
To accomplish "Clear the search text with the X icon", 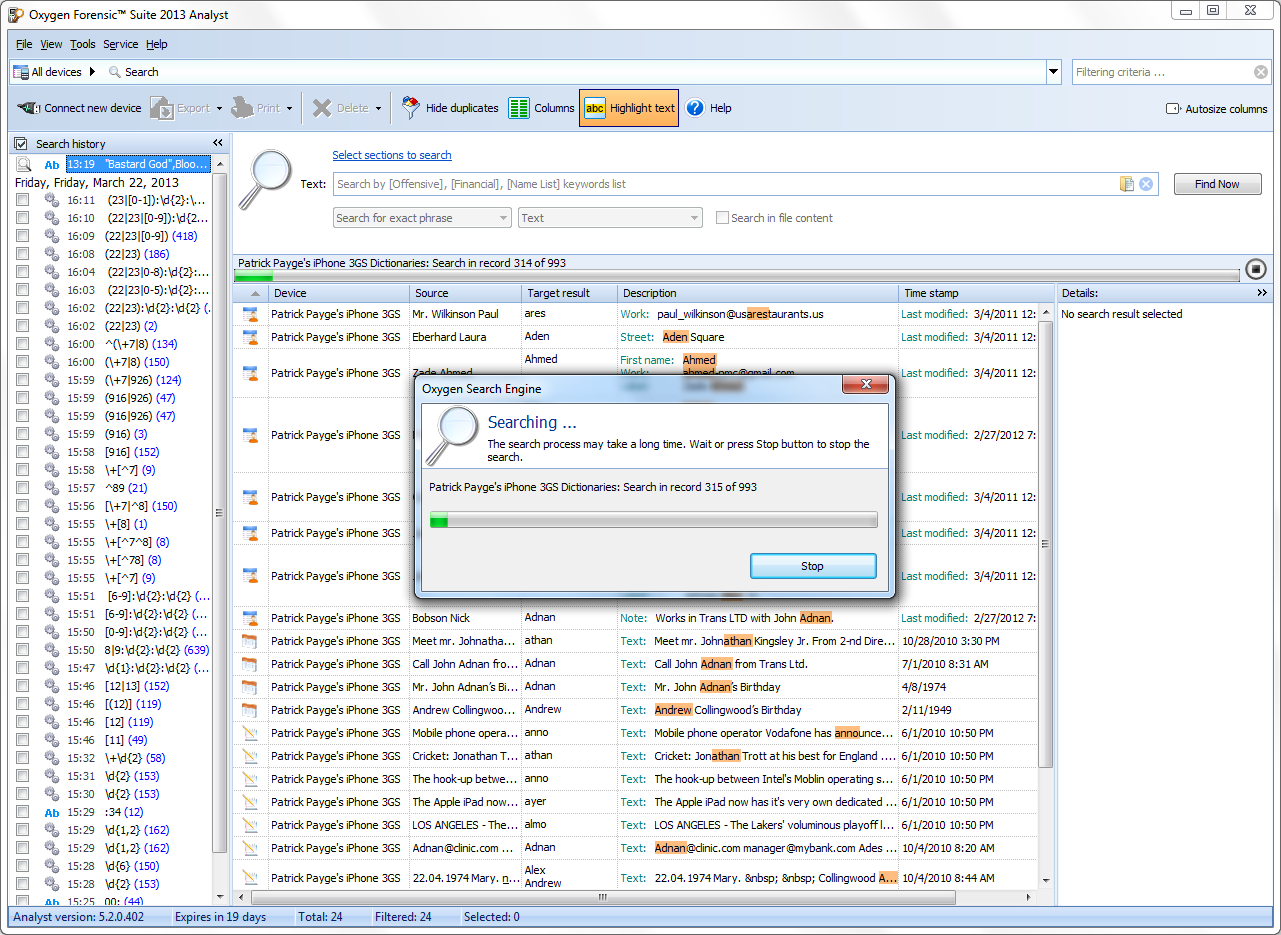I will (1146, 184).
